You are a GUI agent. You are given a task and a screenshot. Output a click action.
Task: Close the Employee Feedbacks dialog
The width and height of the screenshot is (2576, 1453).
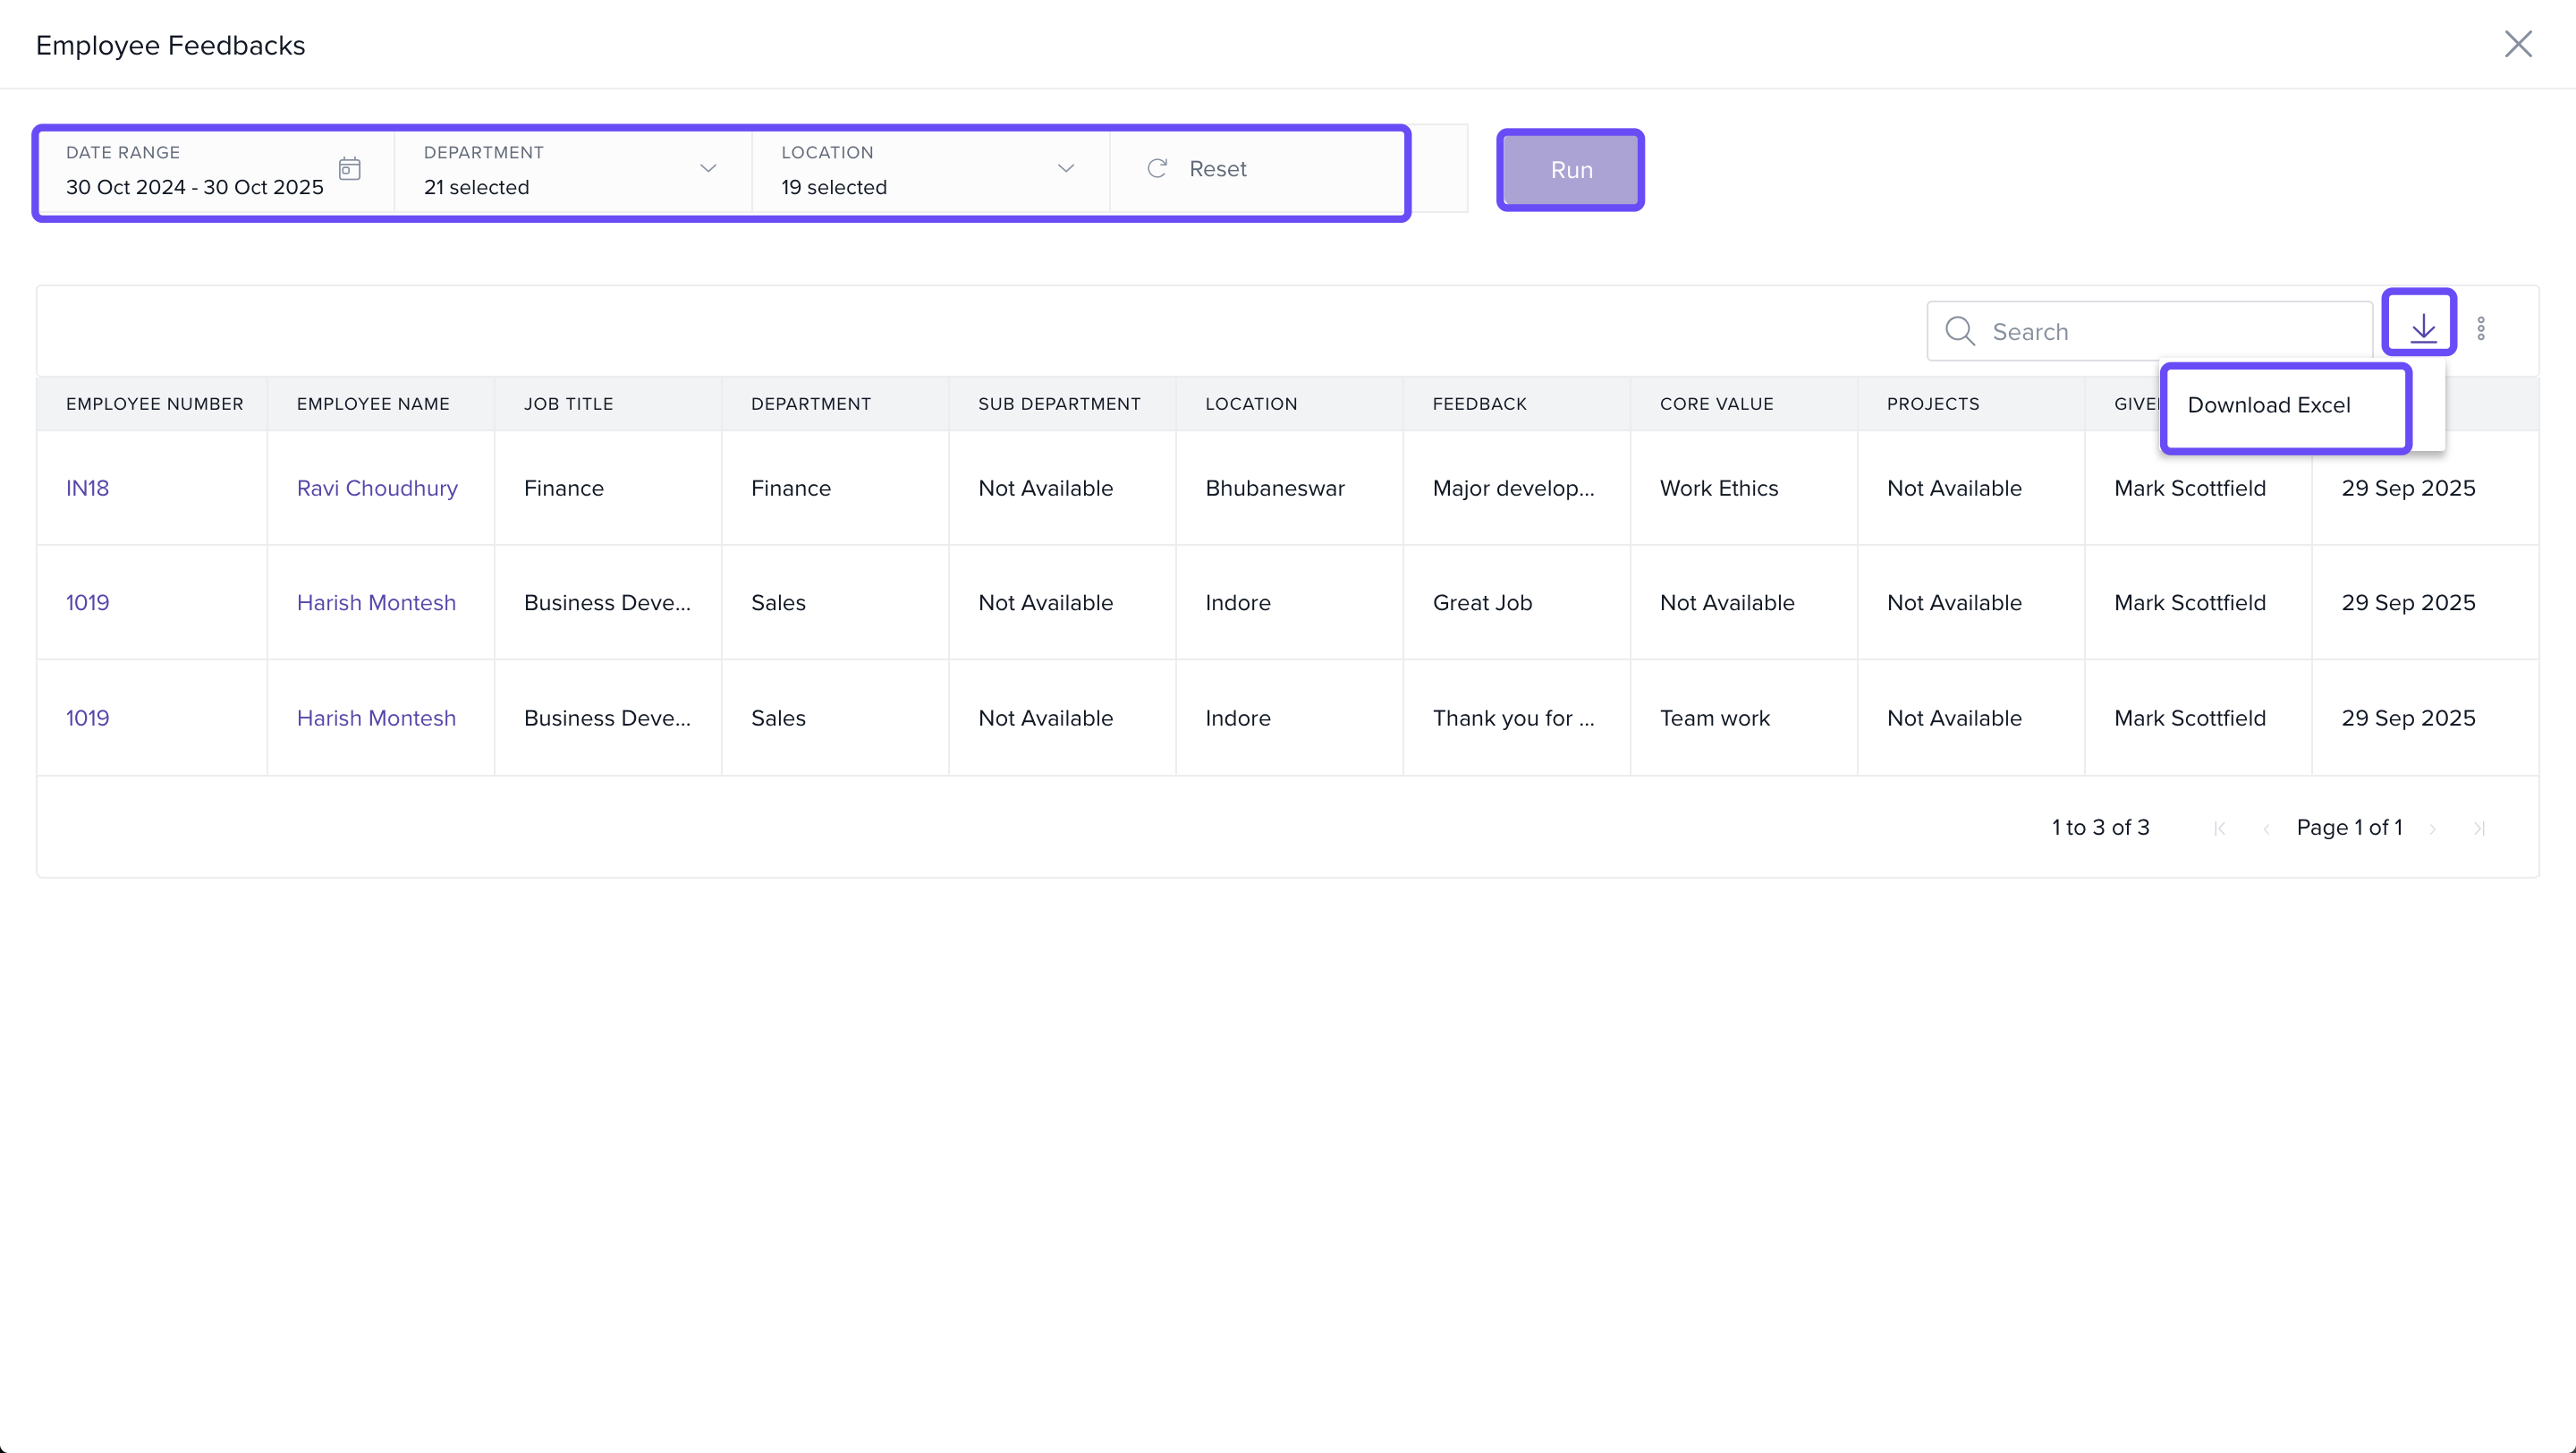[2517, 44]
